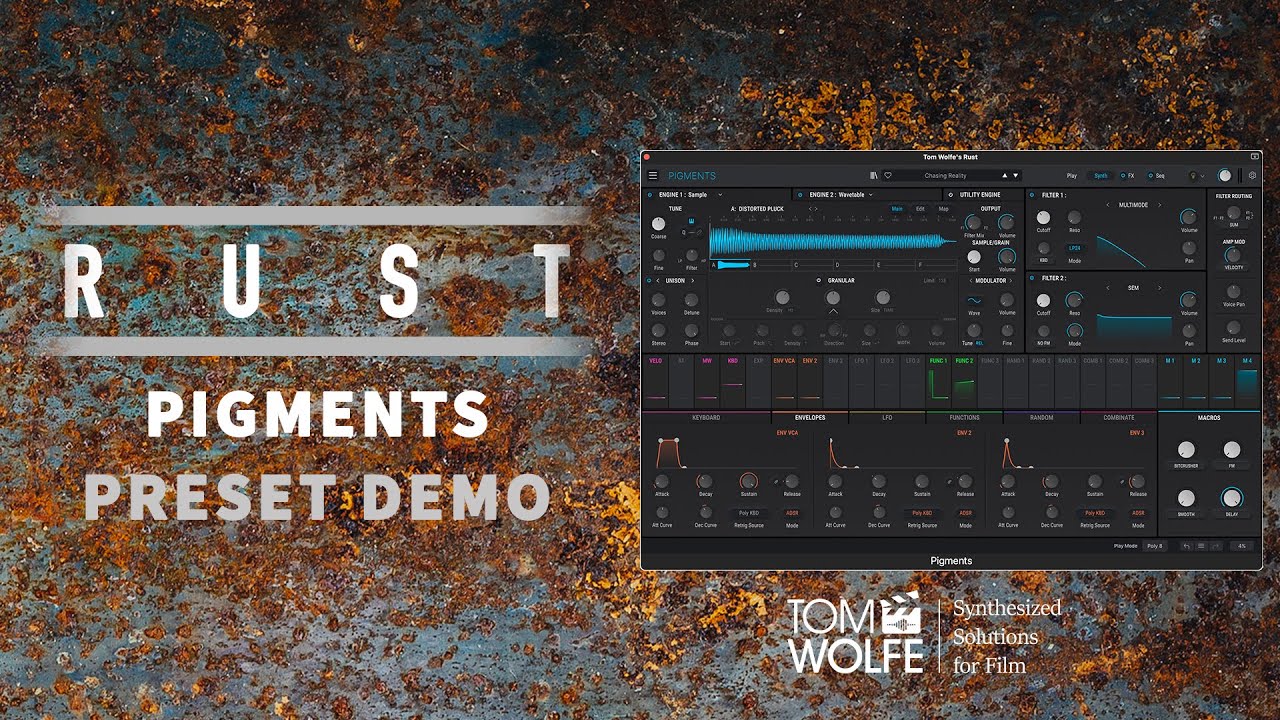Favorite the preset with the heart icon
The width and height of the screenshot is (1280, 720).
888,176
